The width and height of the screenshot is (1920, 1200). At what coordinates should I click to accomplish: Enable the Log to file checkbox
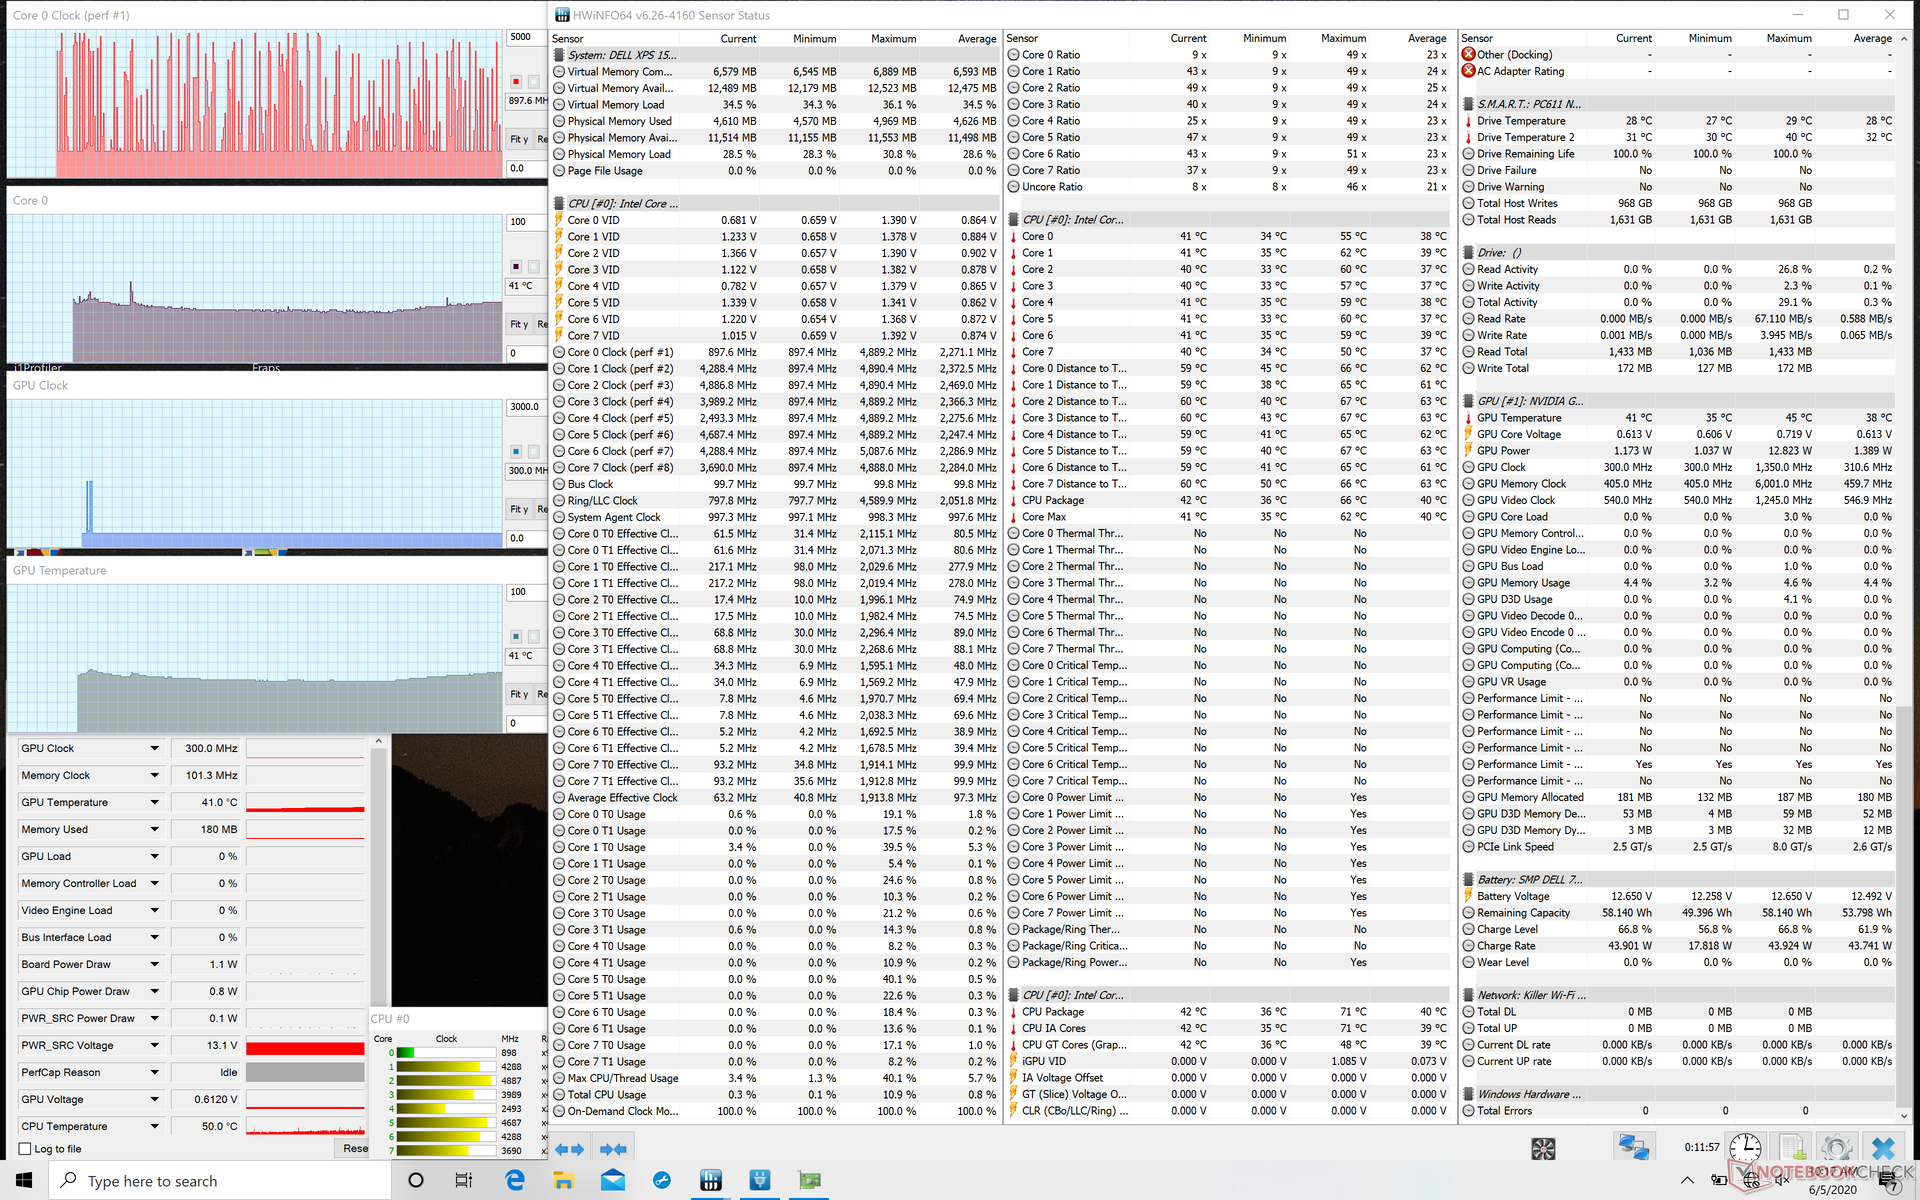[x=26, y=1149]
